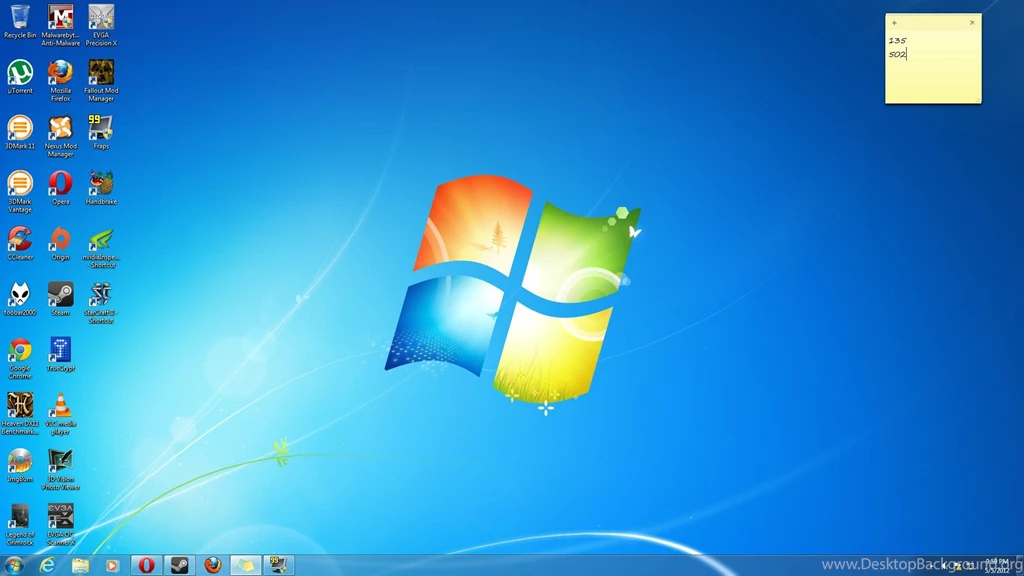1024x576 pixels.
Task: Launch Malwarebytes Anti-Malware from desktop
Action: pyautogui.click(x=60, y=18)
